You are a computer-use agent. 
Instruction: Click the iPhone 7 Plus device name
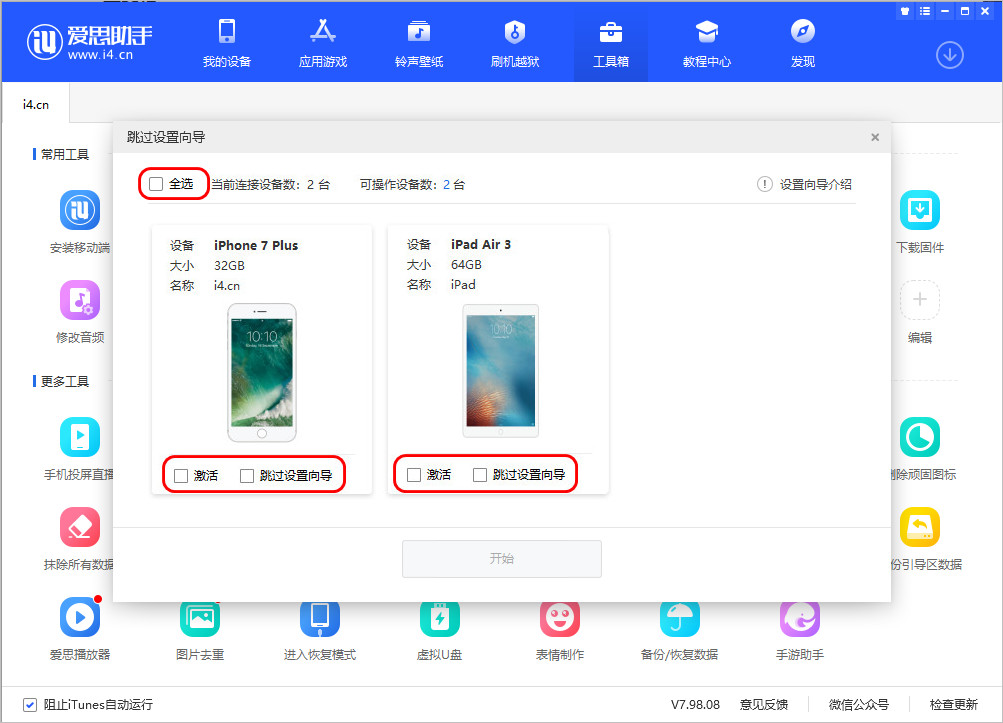tap(256, 245)
